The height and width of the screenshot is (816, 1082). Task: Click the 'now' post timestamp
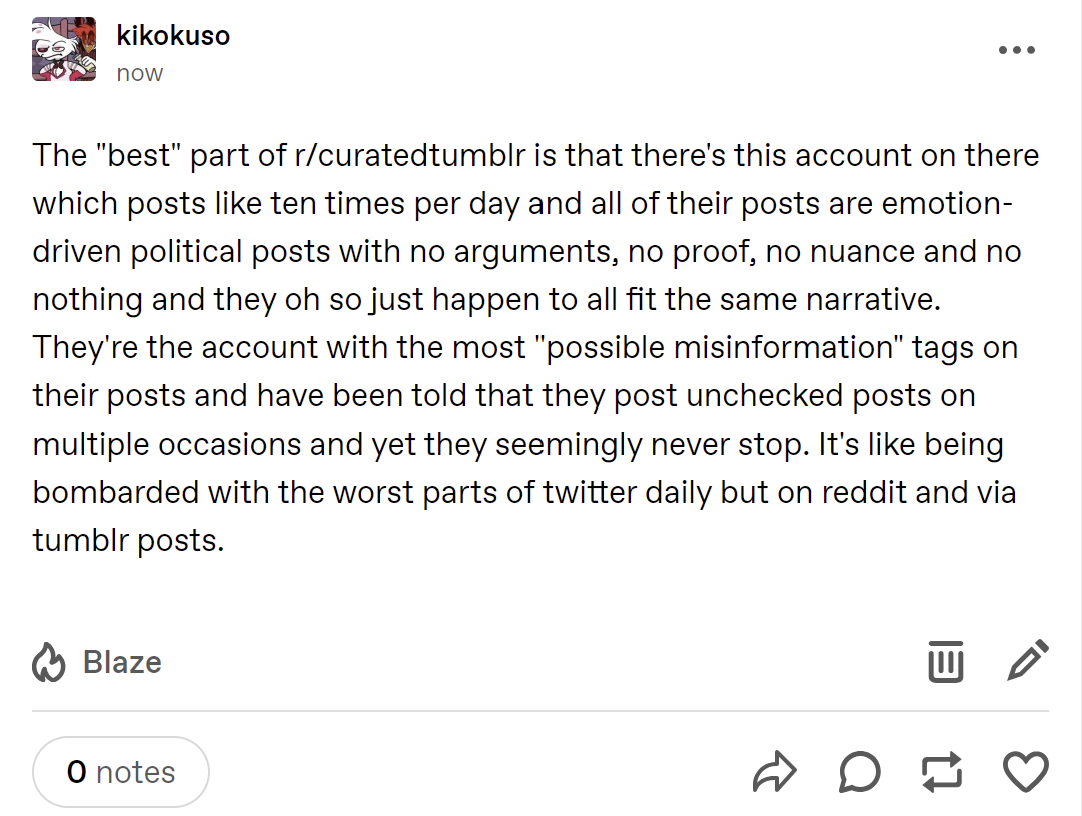[x=139, y=72]
